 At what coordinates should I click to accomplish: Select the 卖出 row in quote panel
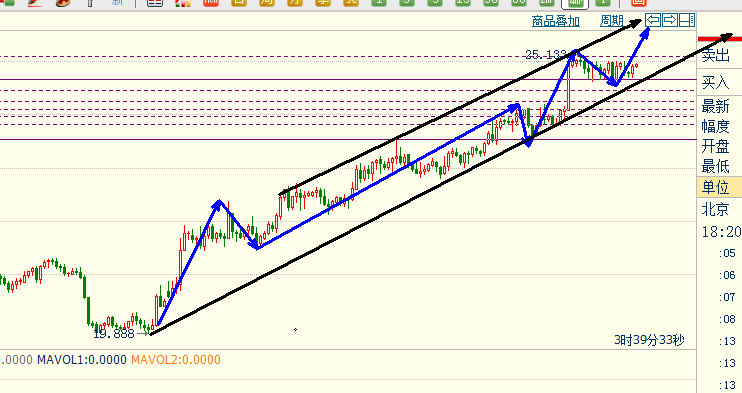(x=720, y=55)
